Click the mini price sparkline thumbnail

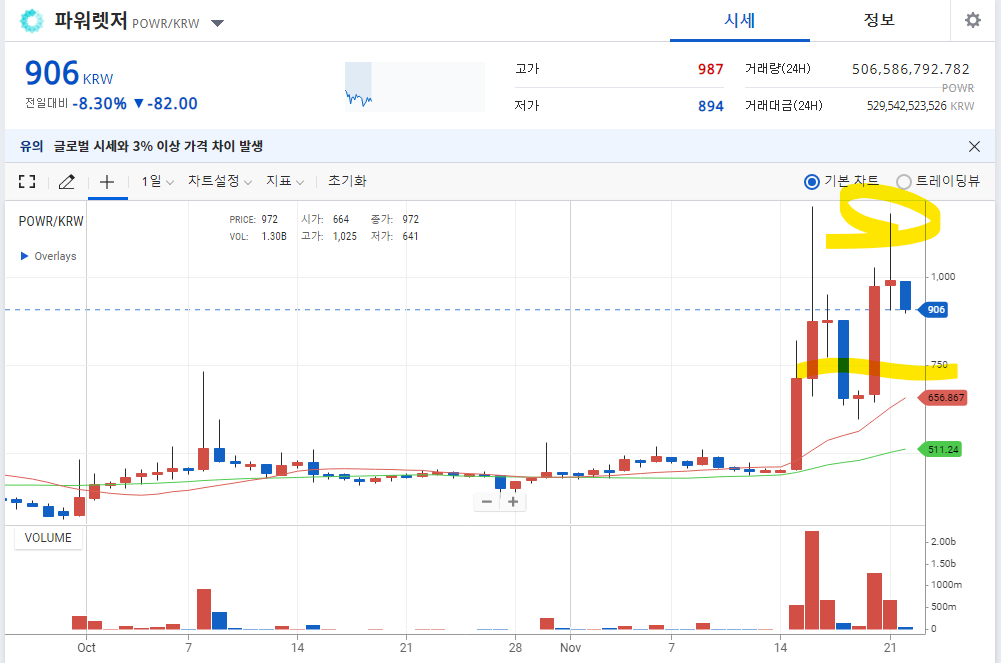(x=415, y=87)
